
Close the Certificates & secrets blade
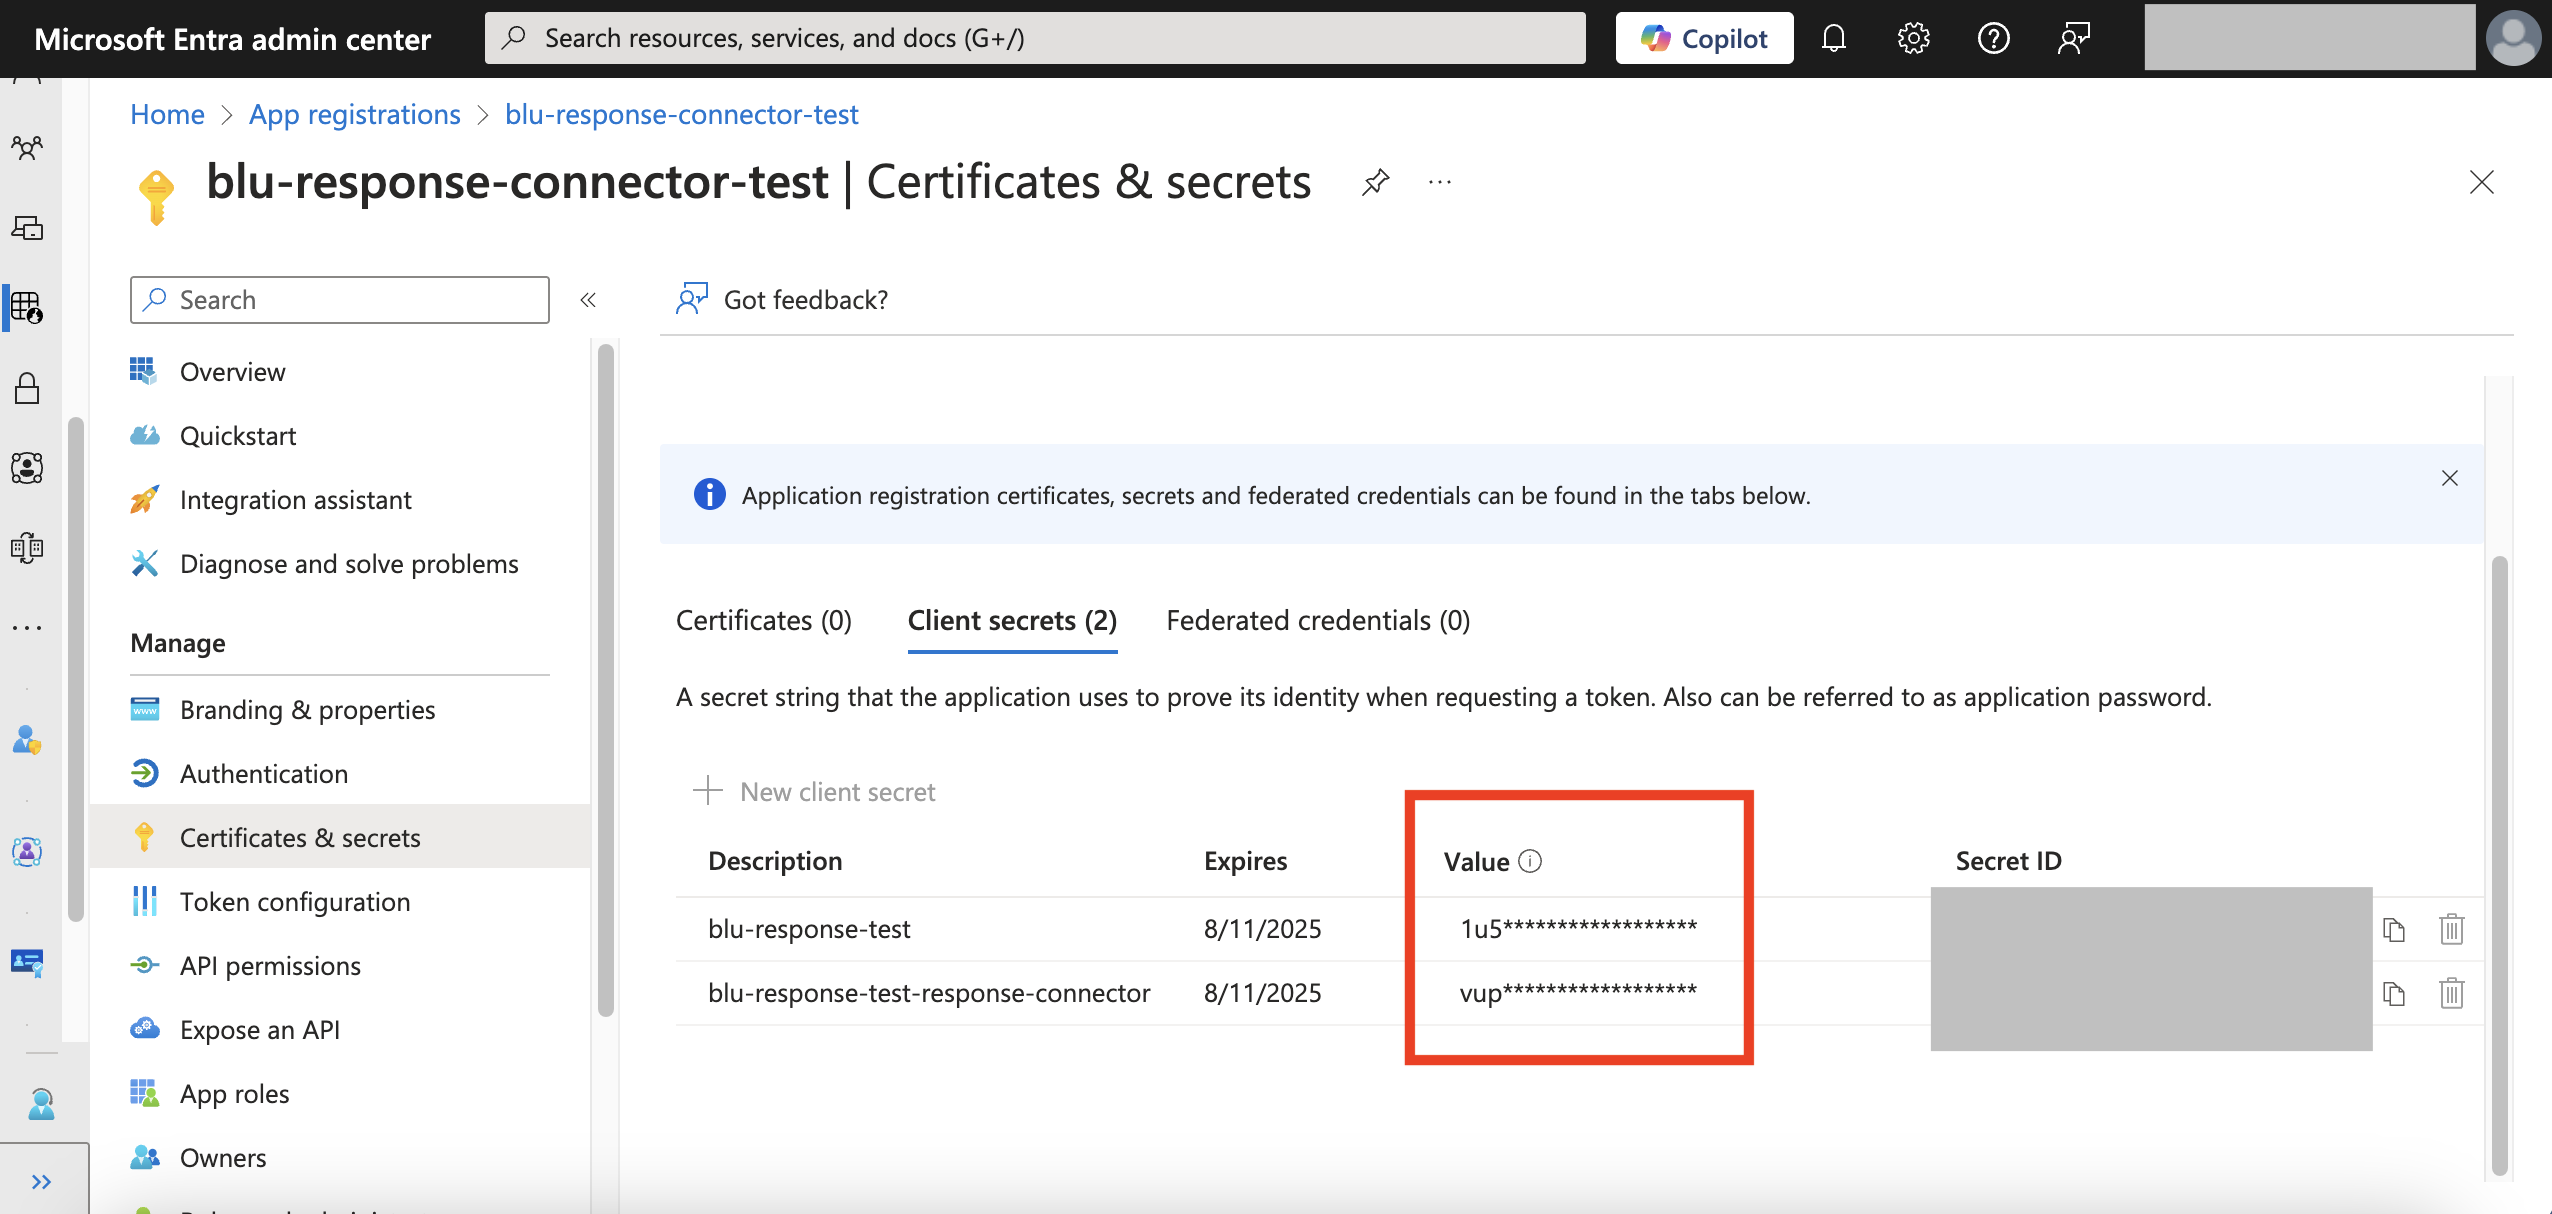[x=2481, y=182]
